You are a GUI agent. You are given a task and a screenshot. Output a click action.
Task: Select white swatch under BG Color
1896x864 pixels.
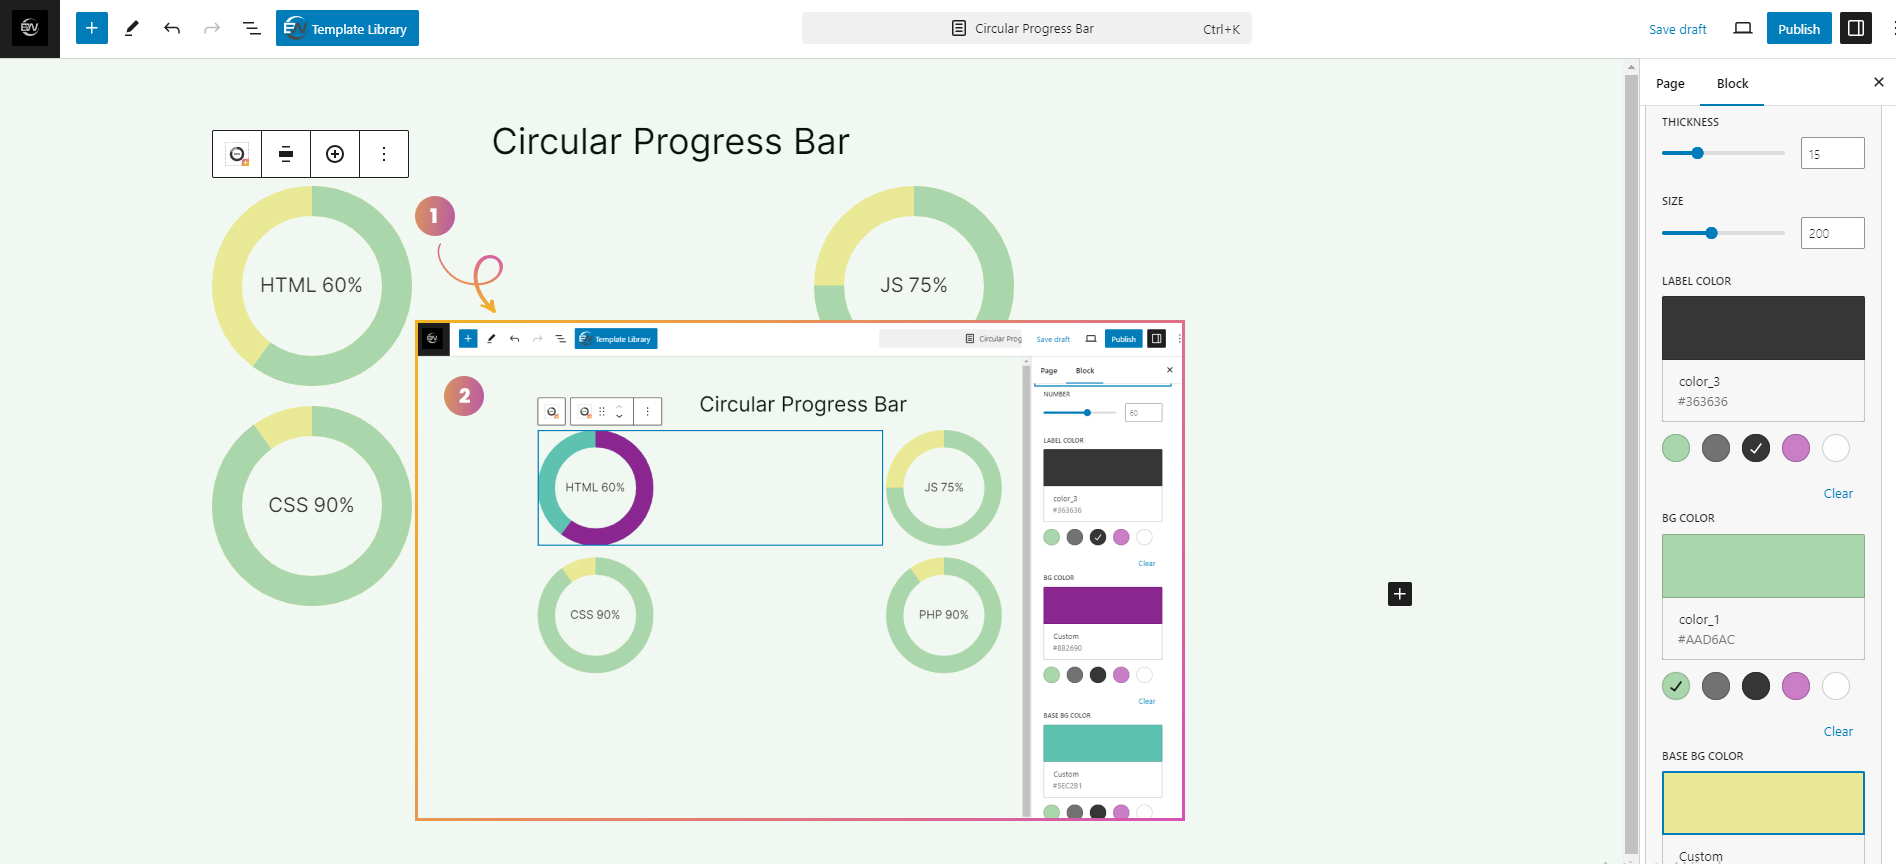click(x=1836, y=686)
